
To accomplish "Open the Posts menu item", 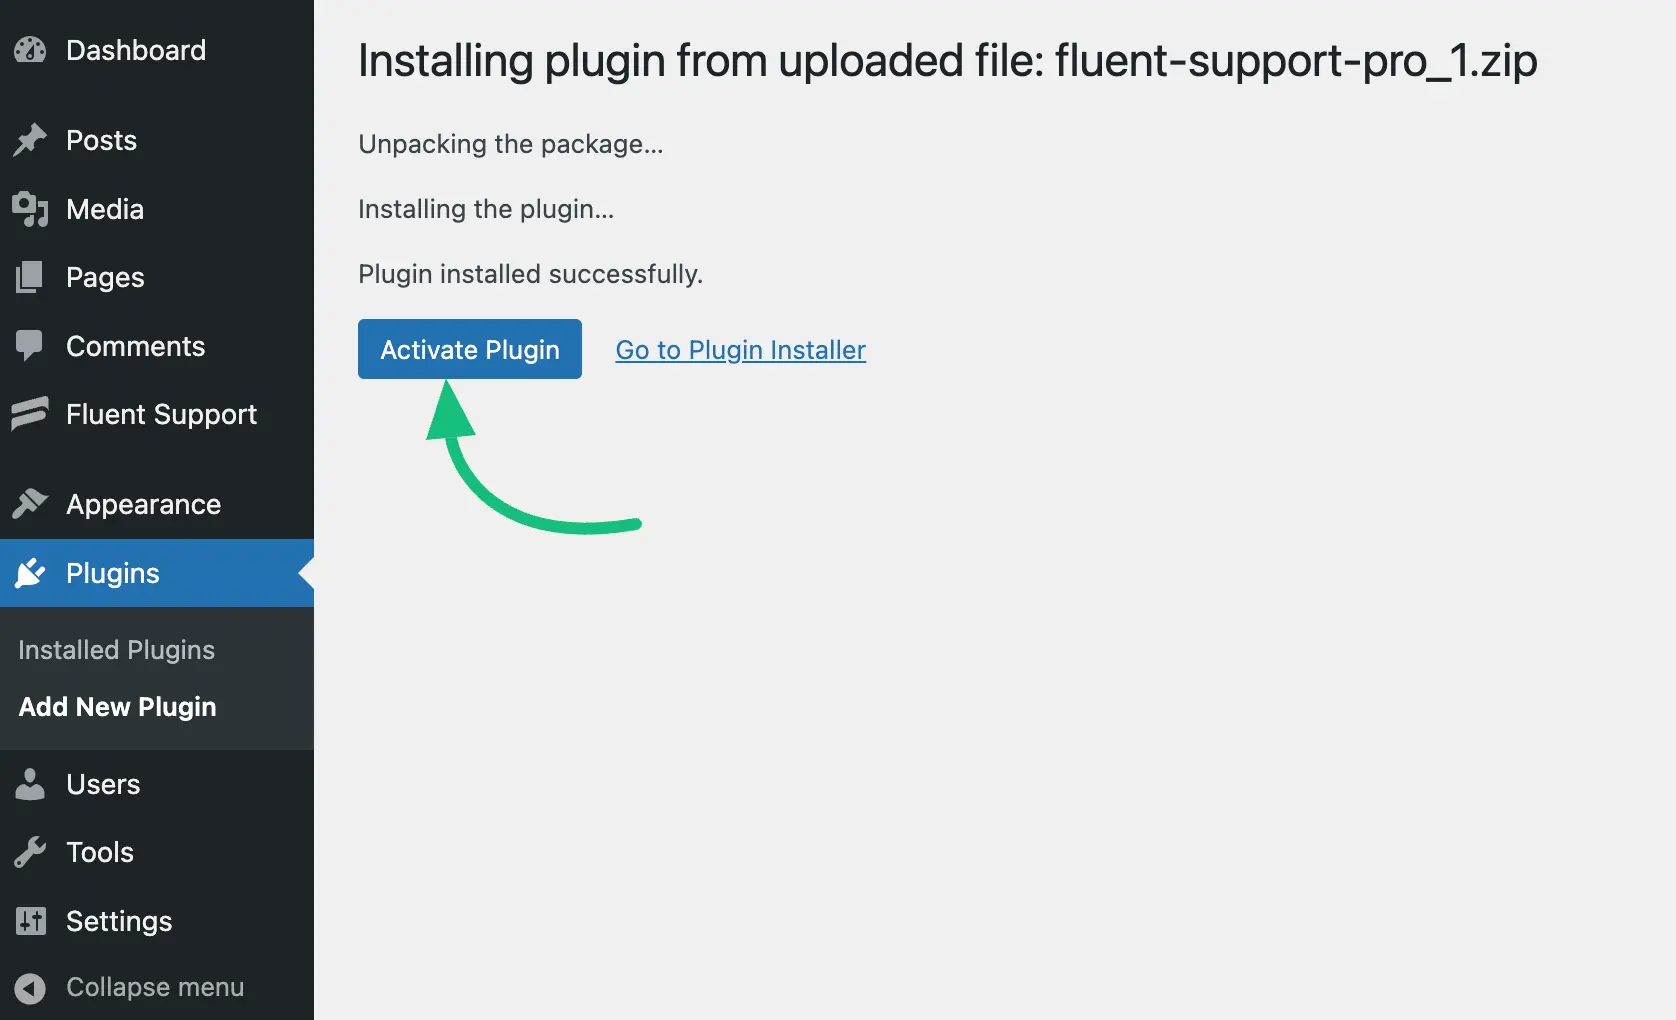I will tap(100, 140).
